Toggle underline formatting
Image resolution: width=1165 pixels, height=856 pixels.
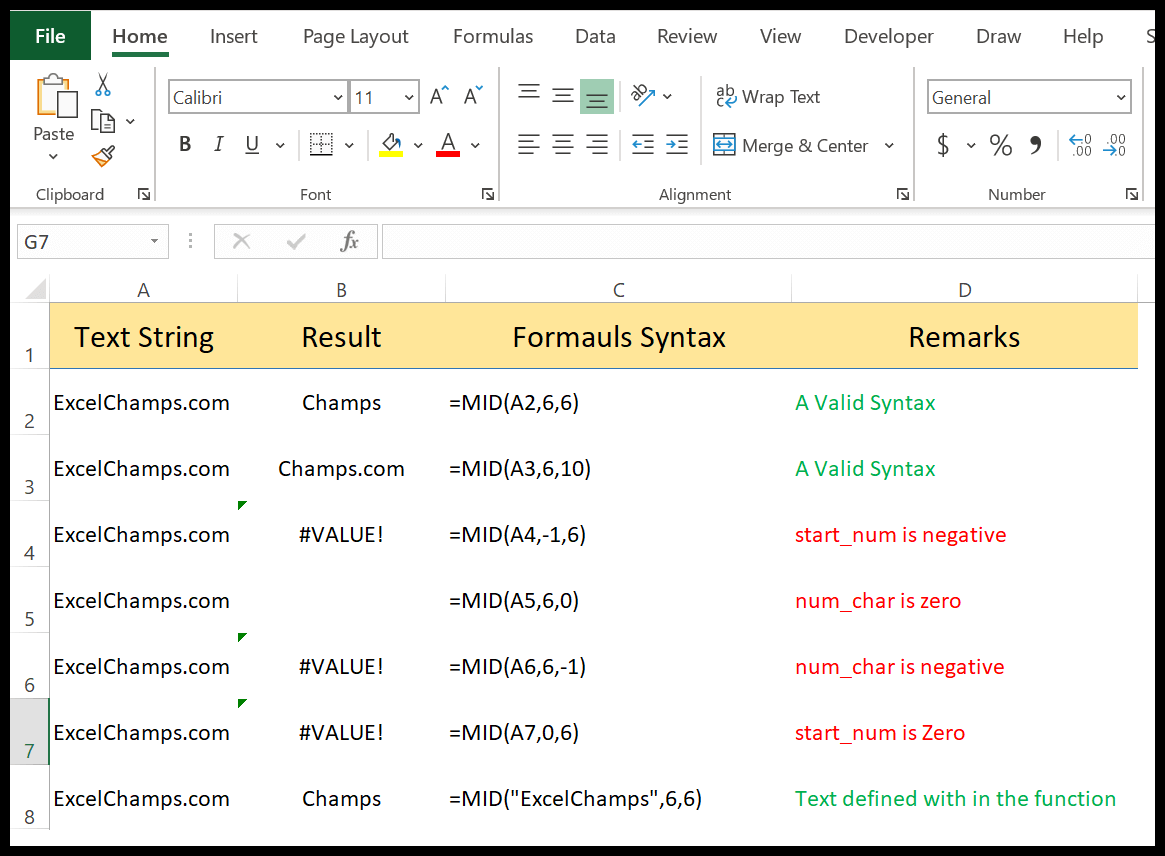251,144
